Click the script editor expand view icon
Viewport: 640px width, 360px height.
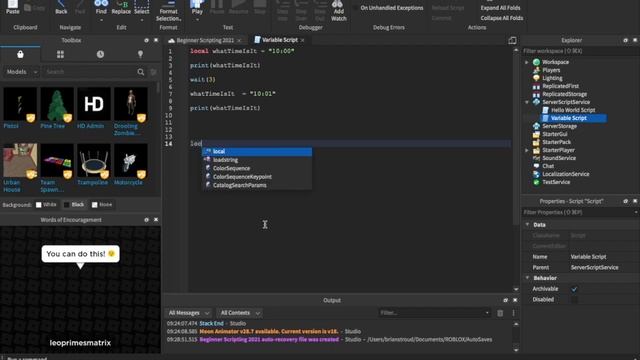512,40
